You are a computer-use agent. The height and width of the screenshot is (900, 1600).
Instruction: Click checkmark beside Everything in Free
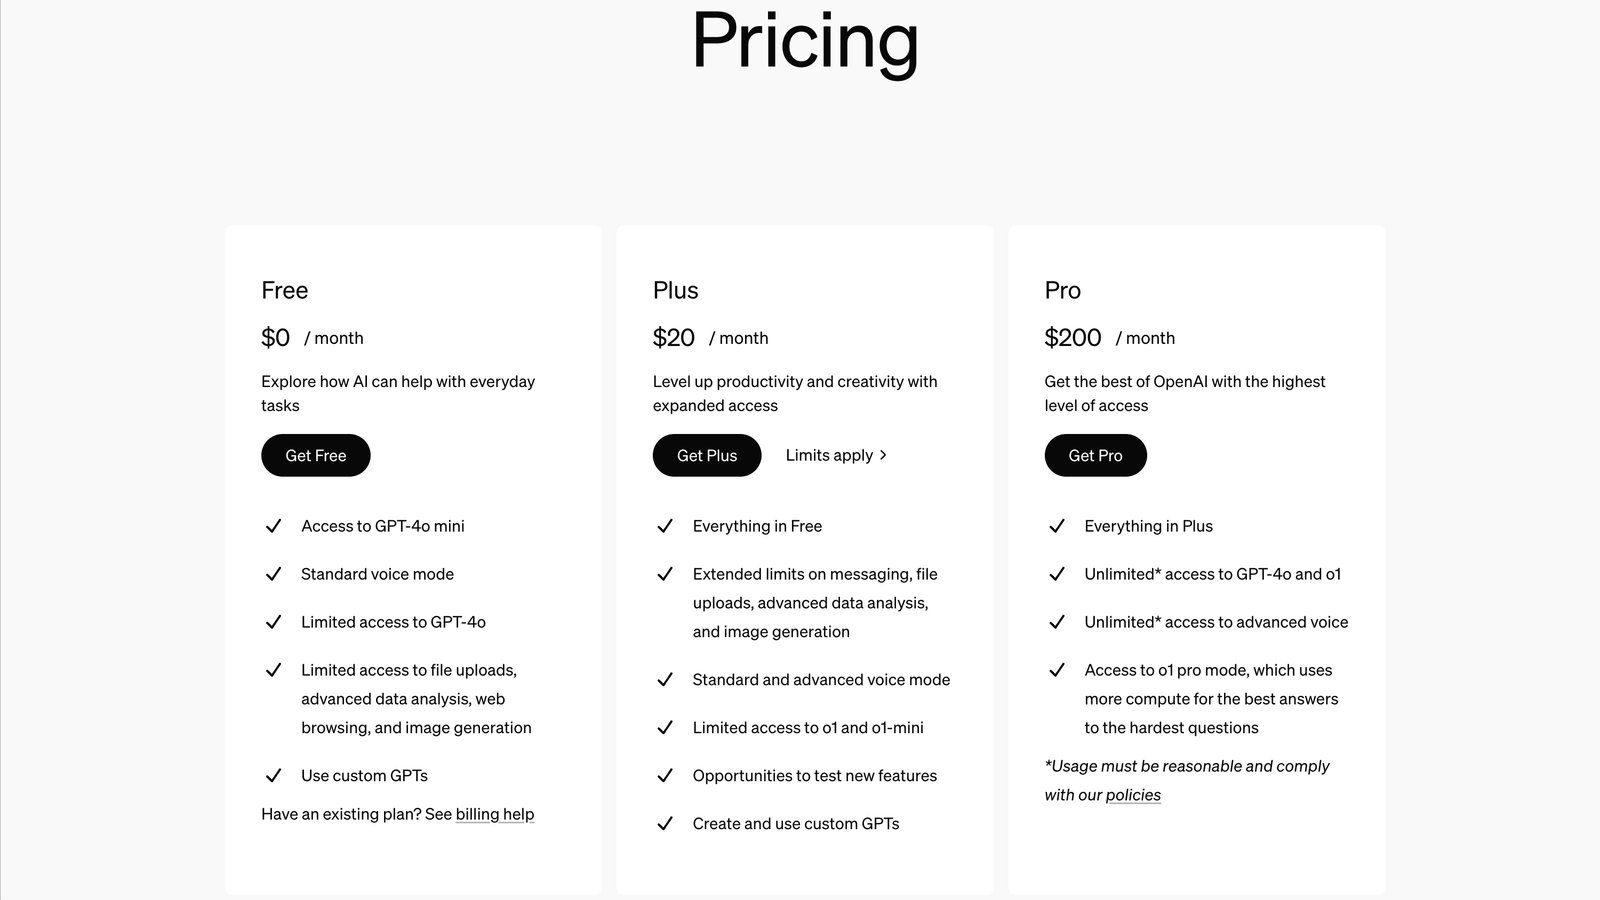point(665,526)
